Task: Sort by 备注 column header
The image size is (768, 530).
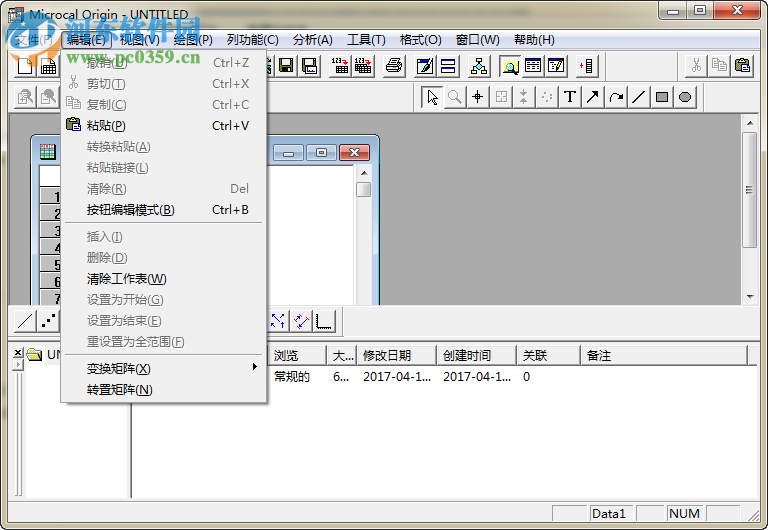Action: pos(664,356)
